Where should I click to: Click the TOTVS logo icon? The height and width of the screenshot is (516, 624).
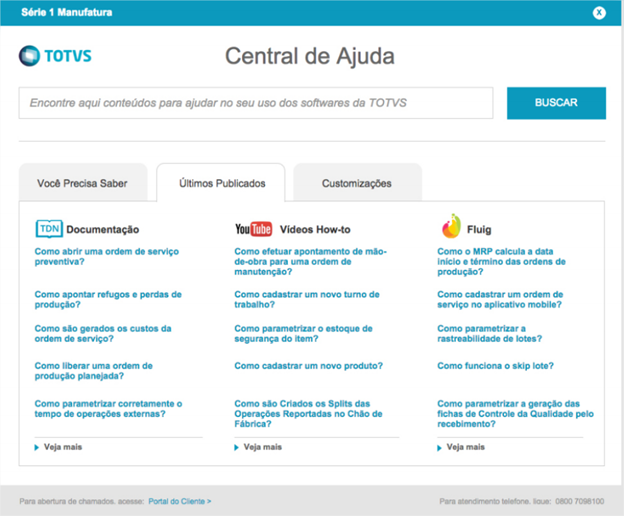tap(29, 56)
